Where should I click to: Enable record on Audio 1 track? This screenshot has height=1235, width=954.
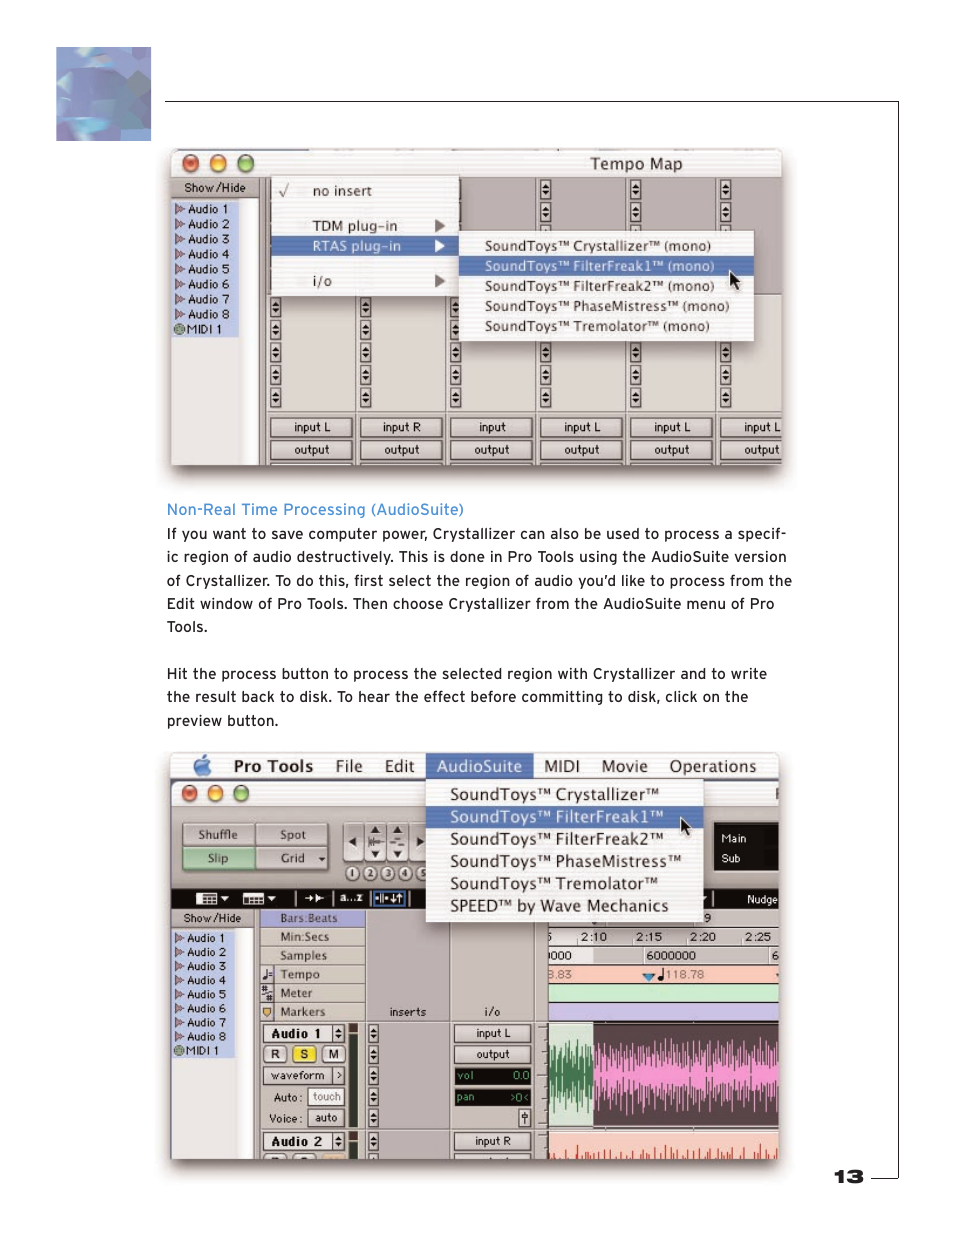click(276, 1054)
